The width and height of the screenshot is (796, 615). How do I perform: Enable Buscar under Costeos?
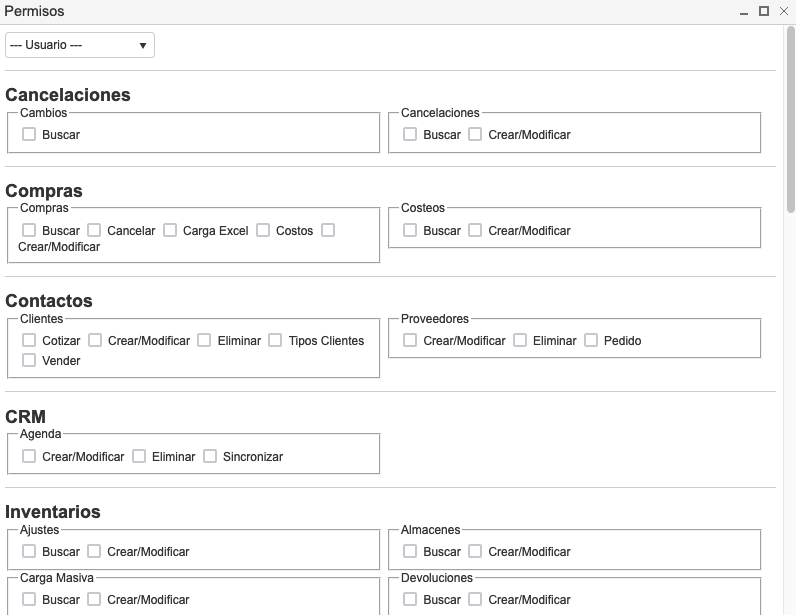pos(410,230)
